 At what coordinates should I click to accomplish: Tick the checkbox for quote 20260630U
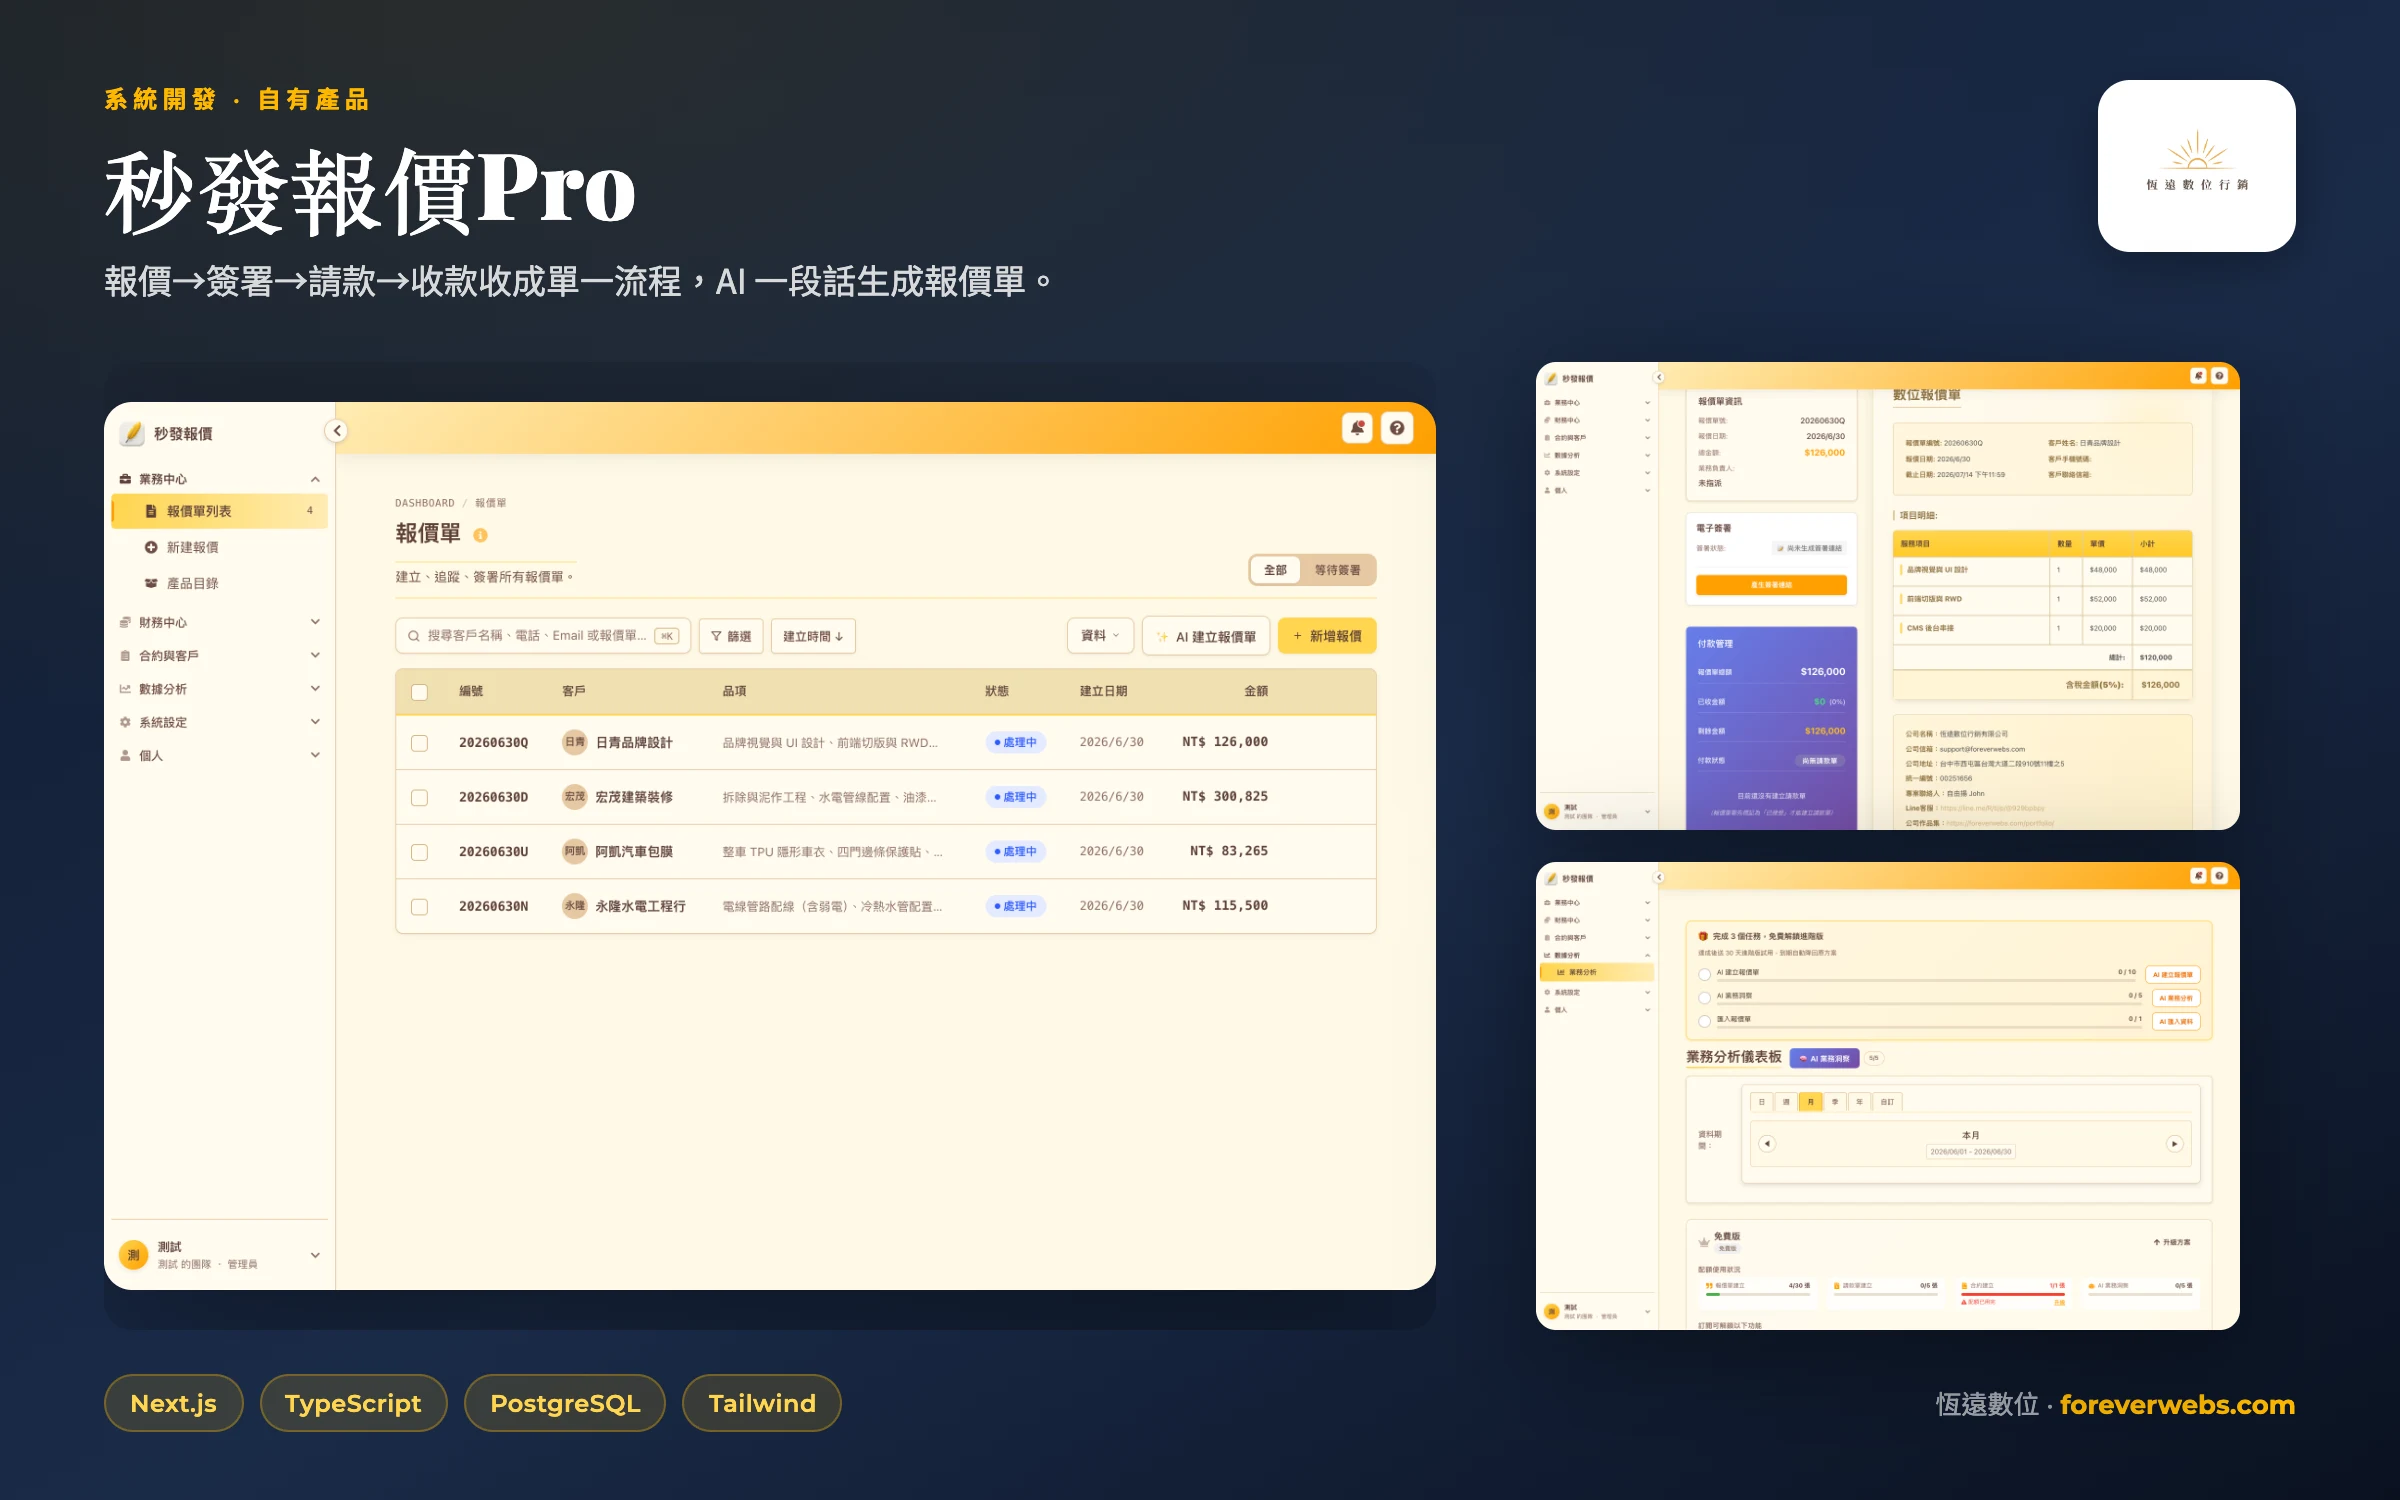click(420, 852)
